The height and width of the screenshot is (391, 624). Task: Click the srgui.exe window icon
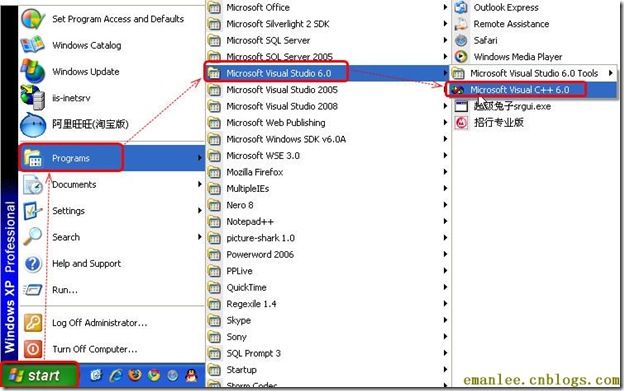[461, 106]
